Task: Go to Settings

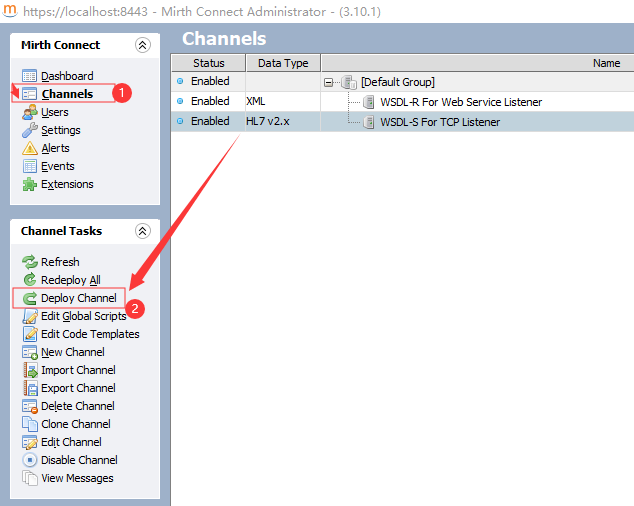Action: click(61, 130)
